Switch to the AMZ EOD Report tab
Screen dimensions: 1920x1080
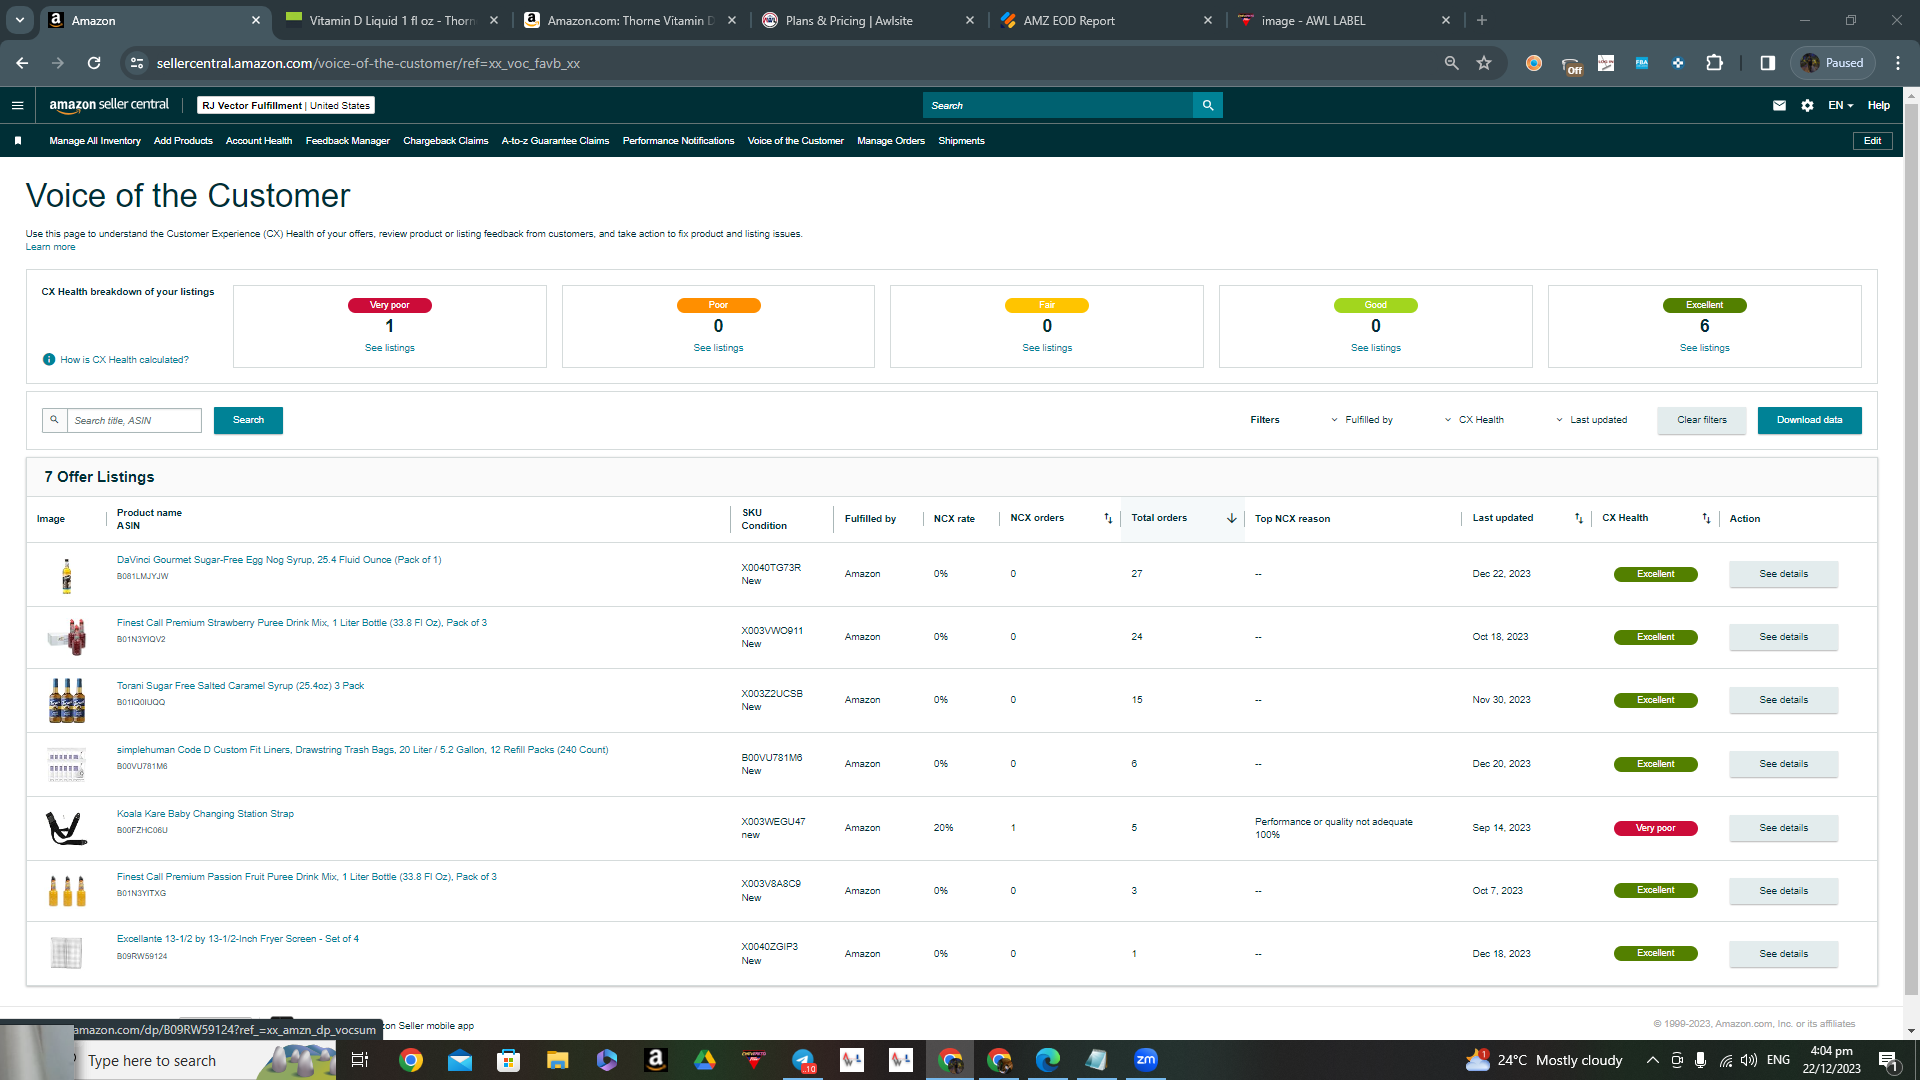(x=1108, y=20)
